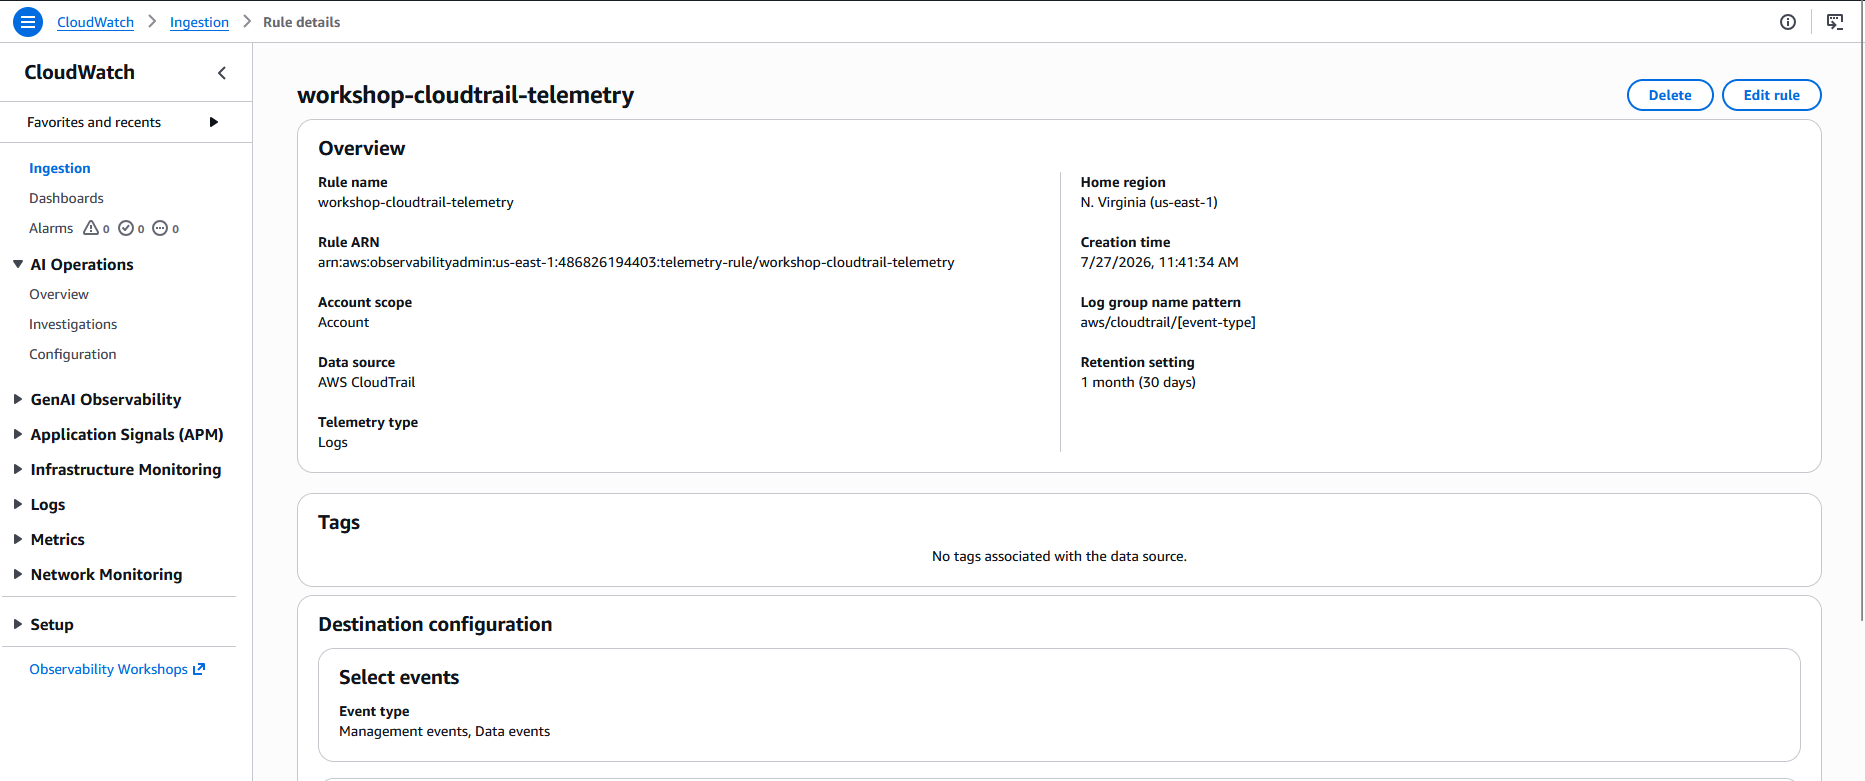
Task: Expand the Metrics section
Action: (x=18, y=539)
